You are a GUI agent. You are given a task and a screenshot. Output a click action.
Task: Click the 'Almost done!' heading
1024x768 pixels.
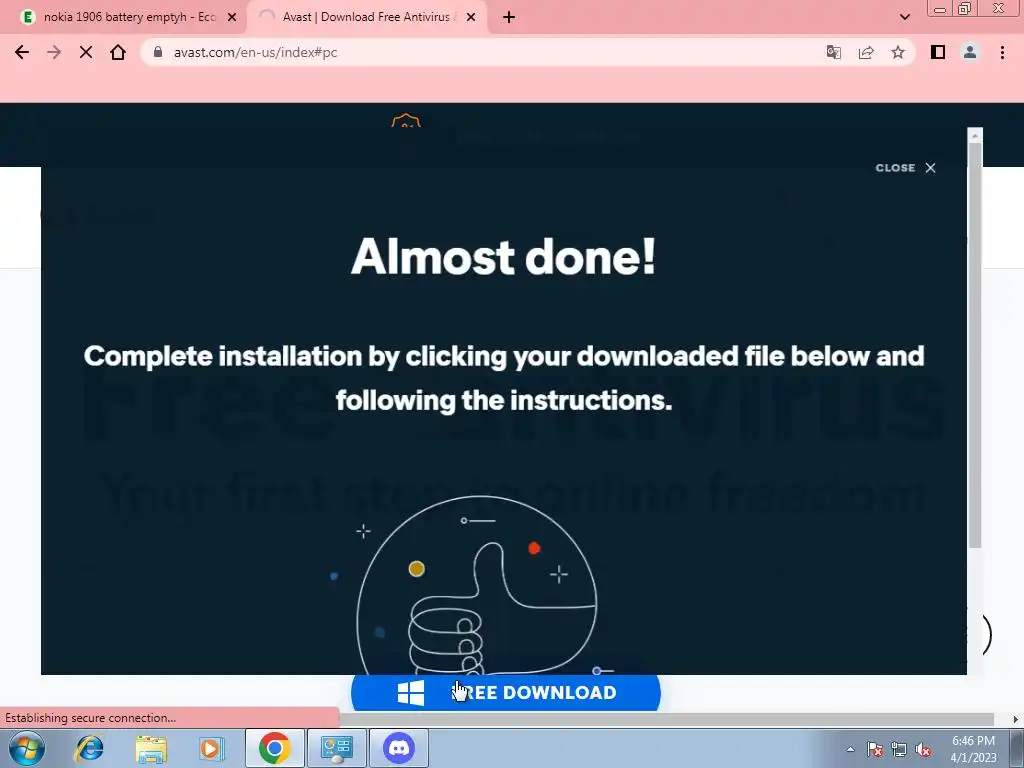point(504,257)
